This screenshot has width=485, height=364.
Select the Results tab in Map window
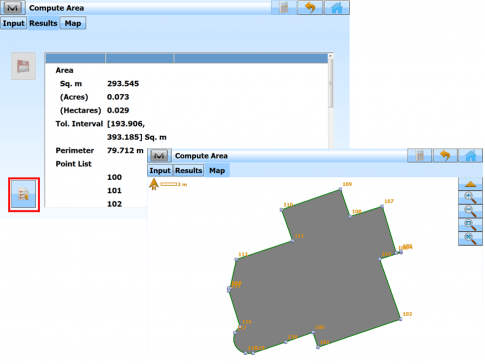tap(189, 170)
